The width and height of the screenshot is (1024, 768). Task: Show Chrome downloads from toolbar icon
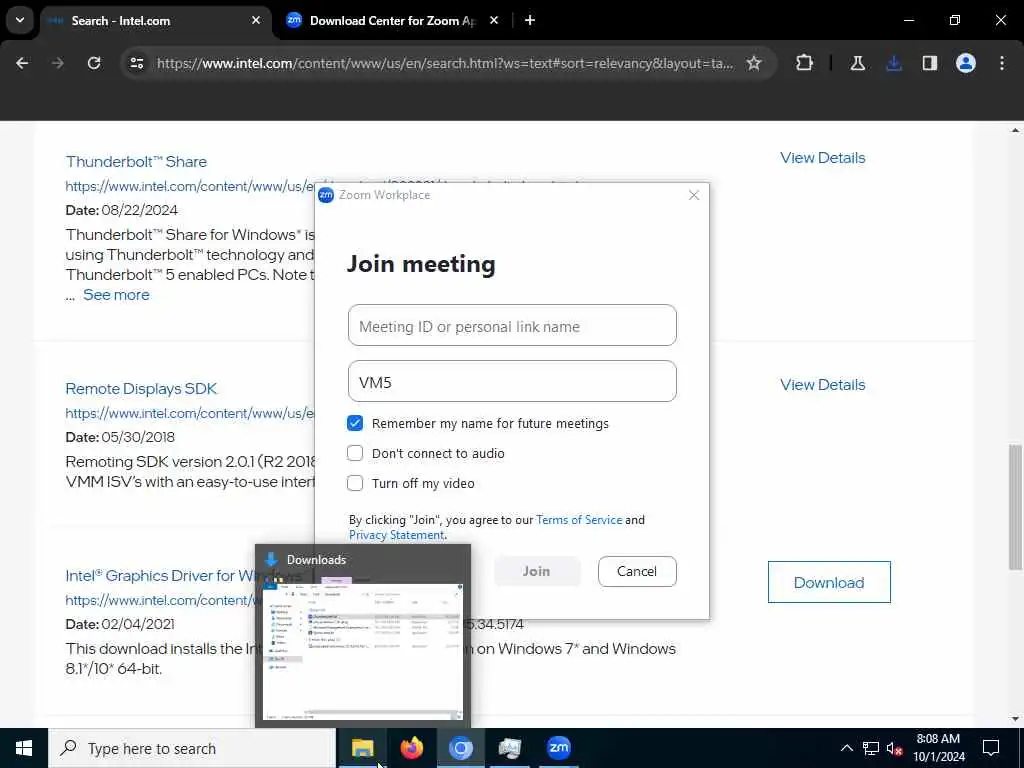click(x=894, y=63)
